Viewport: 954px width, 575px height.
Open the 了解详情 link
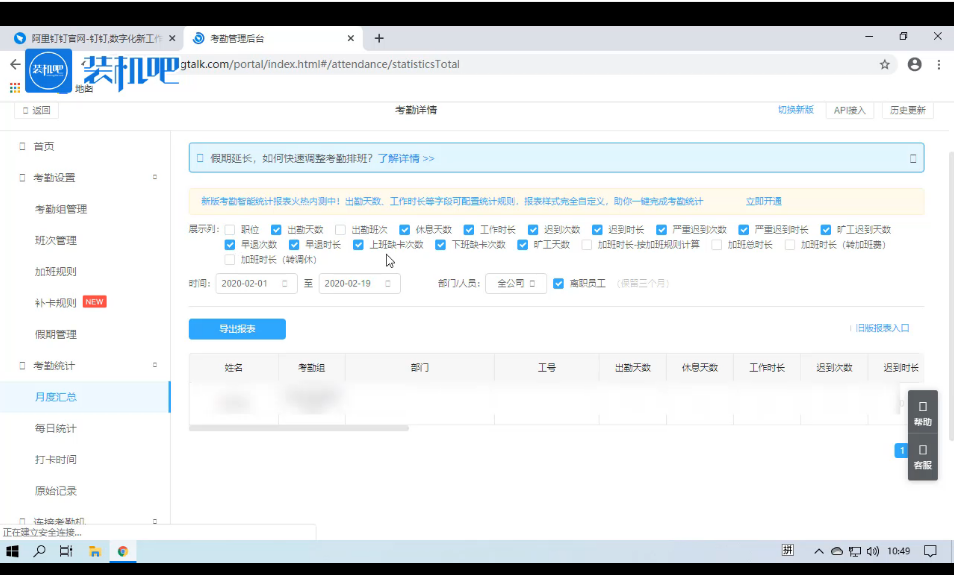[x=405, y=158]
